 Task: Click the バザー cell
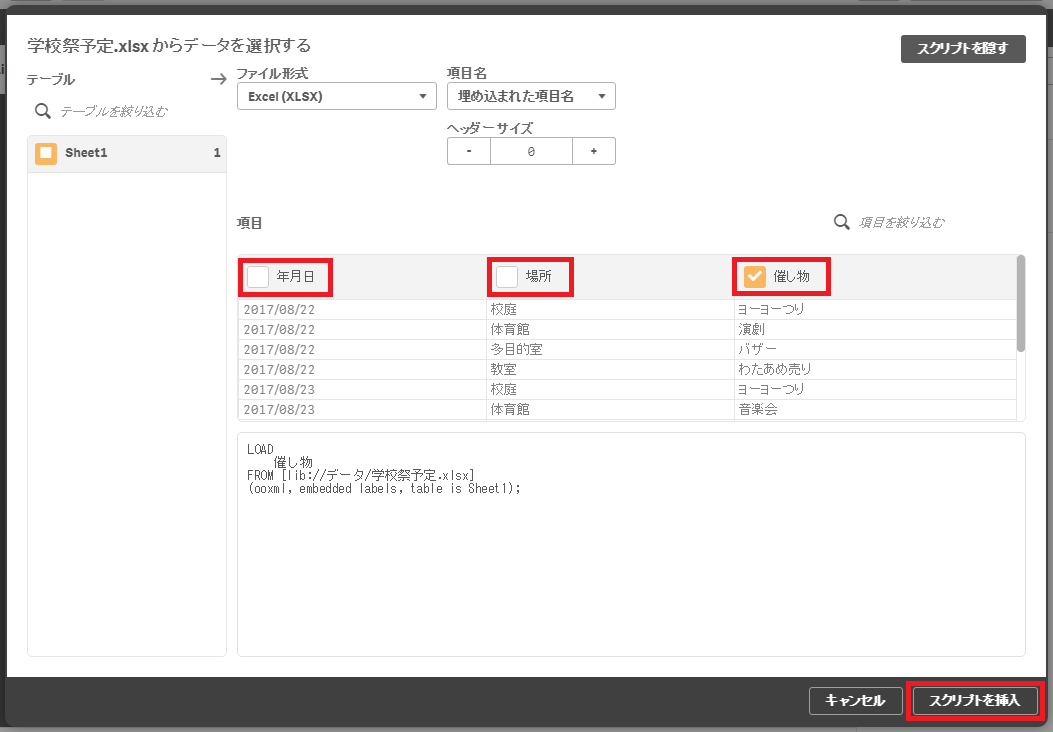tap(875, 350)
